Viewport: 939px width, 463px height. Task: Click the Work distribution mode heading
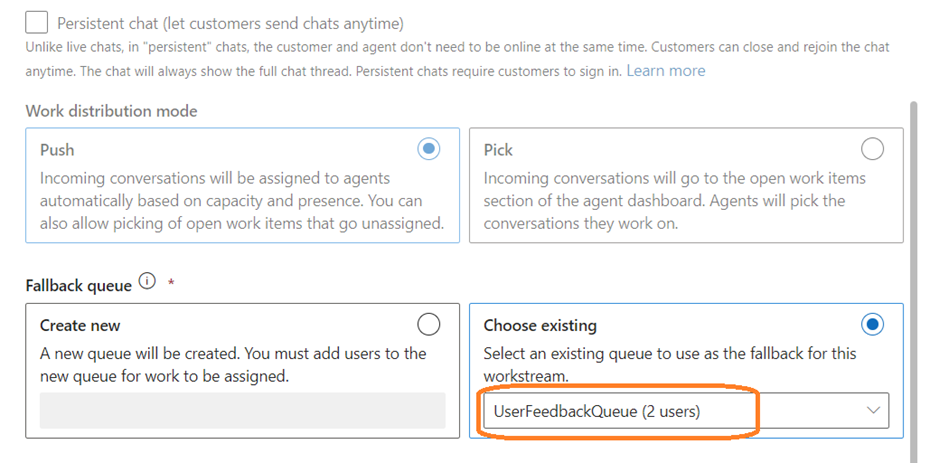tap(111, 111)
